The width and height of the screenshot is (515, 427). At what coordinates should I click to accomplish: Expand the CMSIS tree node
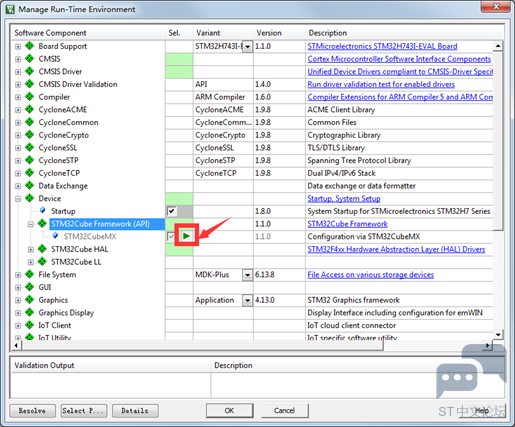point(18,59)
